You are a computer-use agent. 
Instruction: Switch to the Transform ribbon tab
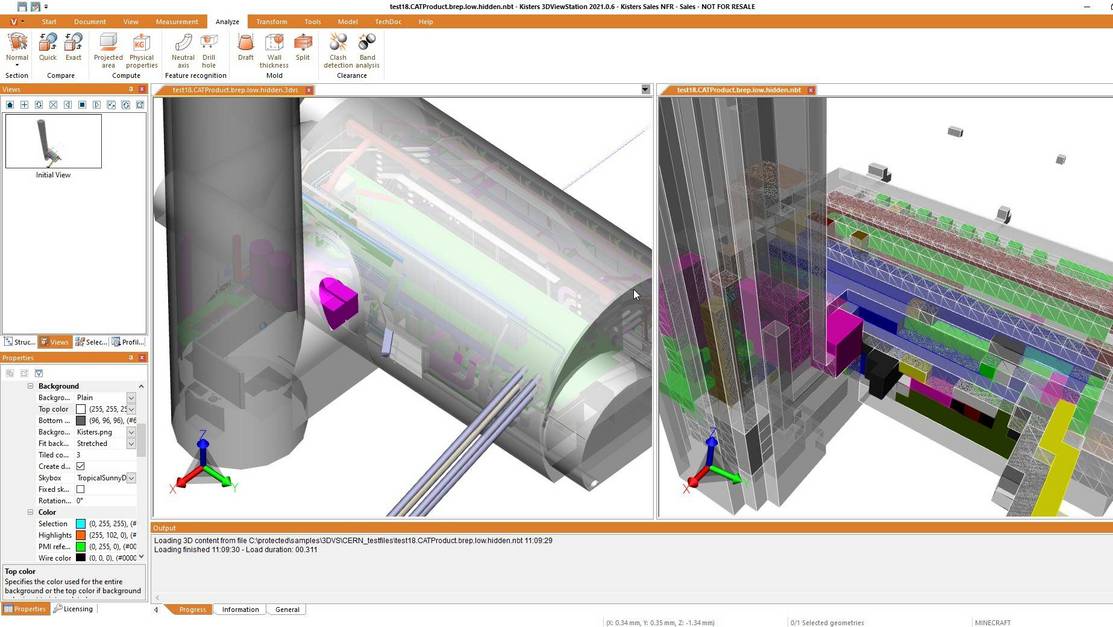[x=272, y=22]
